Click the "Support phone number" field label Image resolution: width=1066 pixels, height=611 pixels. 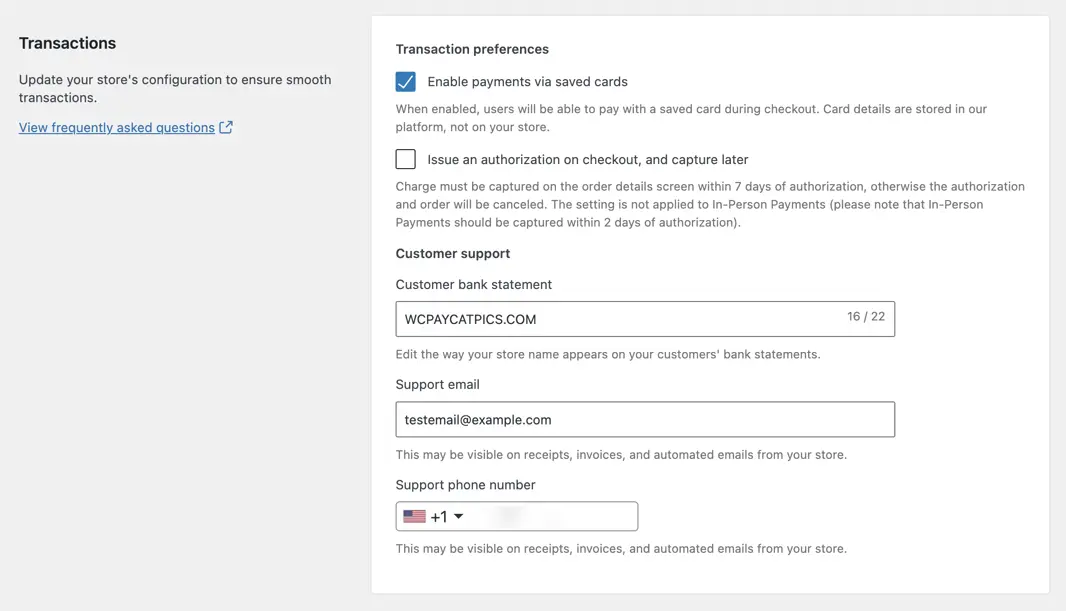(x=466, y=485)
